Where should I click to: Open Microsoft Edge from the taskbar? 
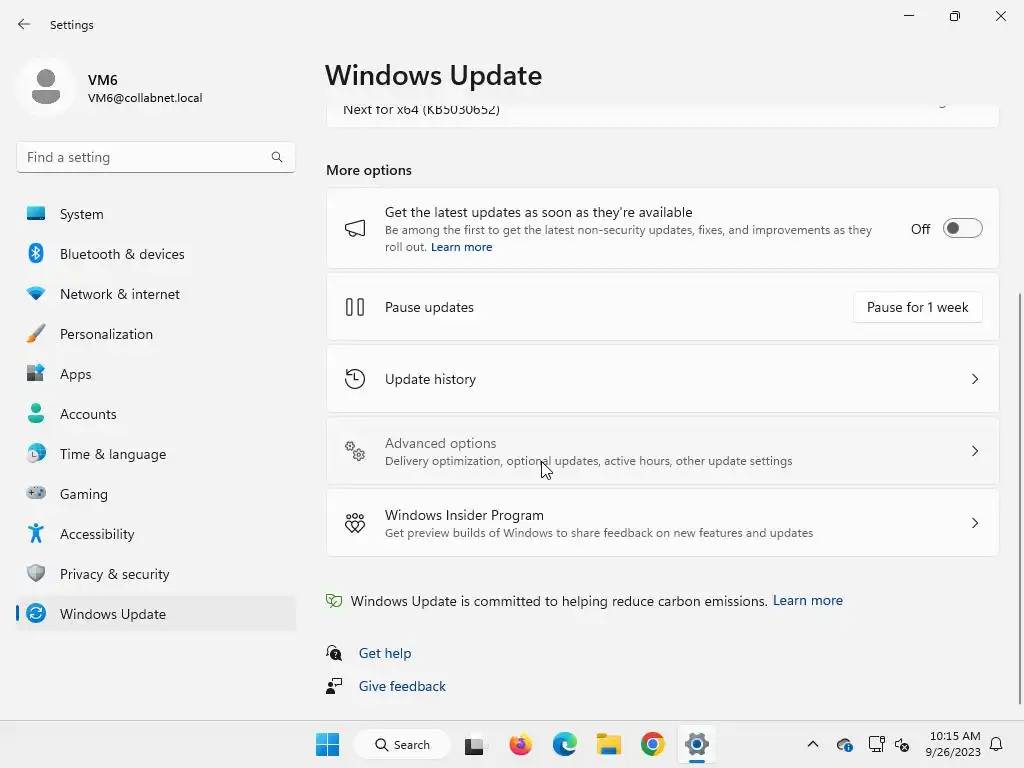(x=564, y=744)
